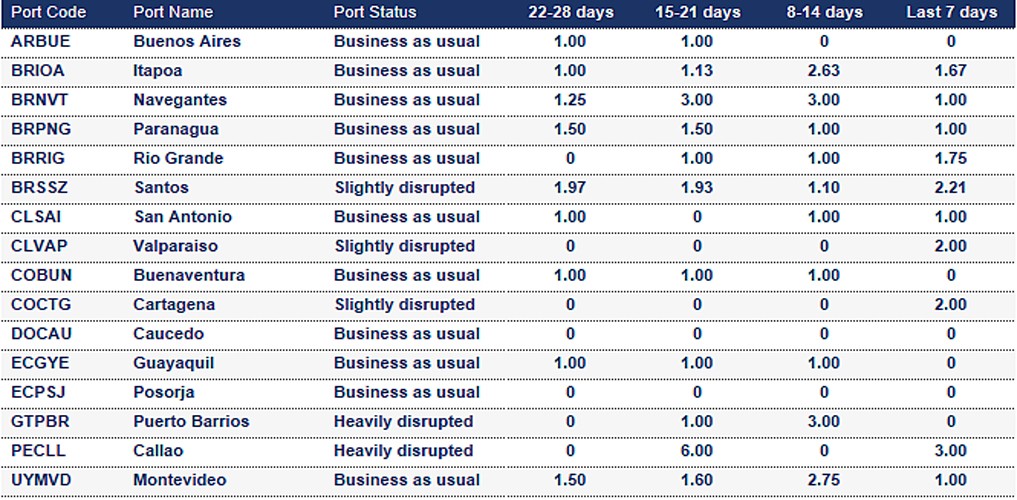
Task: Click the Port Code column header
Action: [x=48, y=12]
